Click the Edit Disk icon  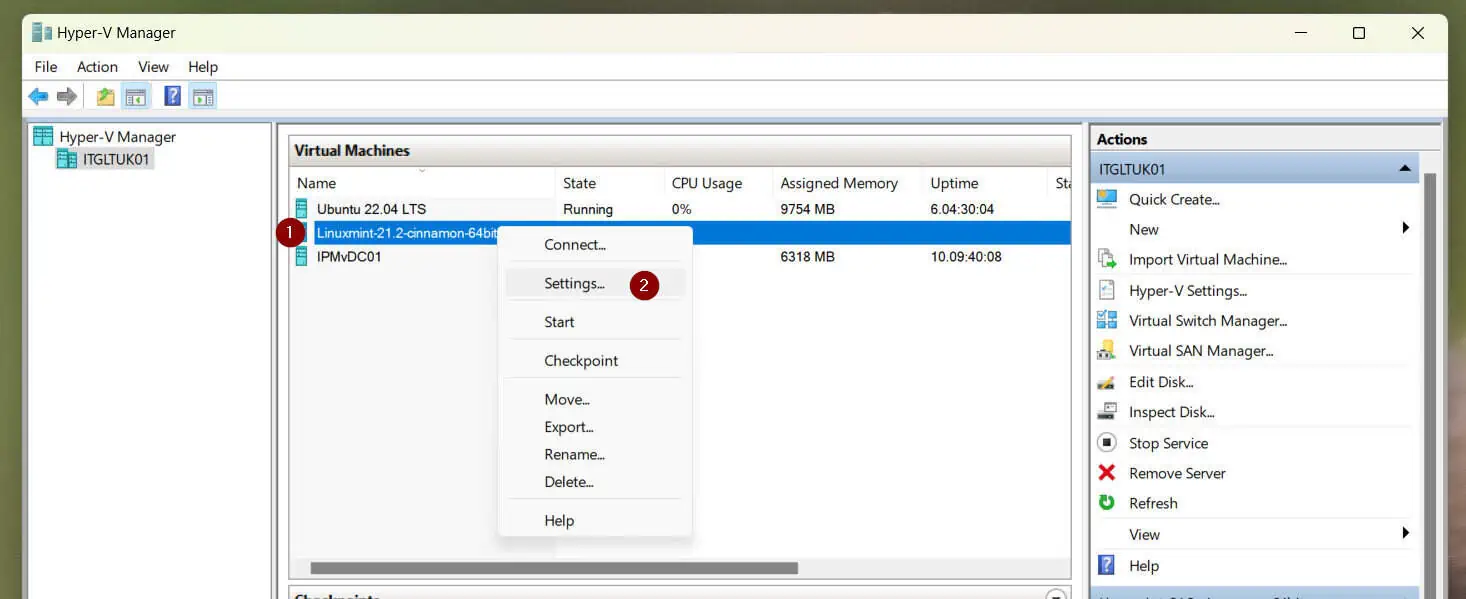click(1107, 382)
